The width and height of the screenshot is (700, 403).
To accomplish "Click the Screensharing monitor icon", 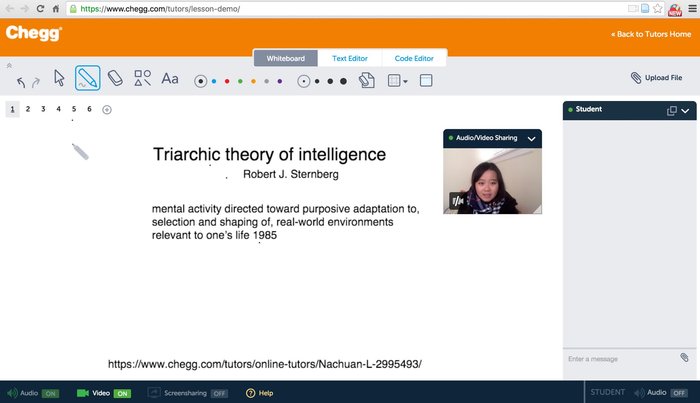I will 154,393.
